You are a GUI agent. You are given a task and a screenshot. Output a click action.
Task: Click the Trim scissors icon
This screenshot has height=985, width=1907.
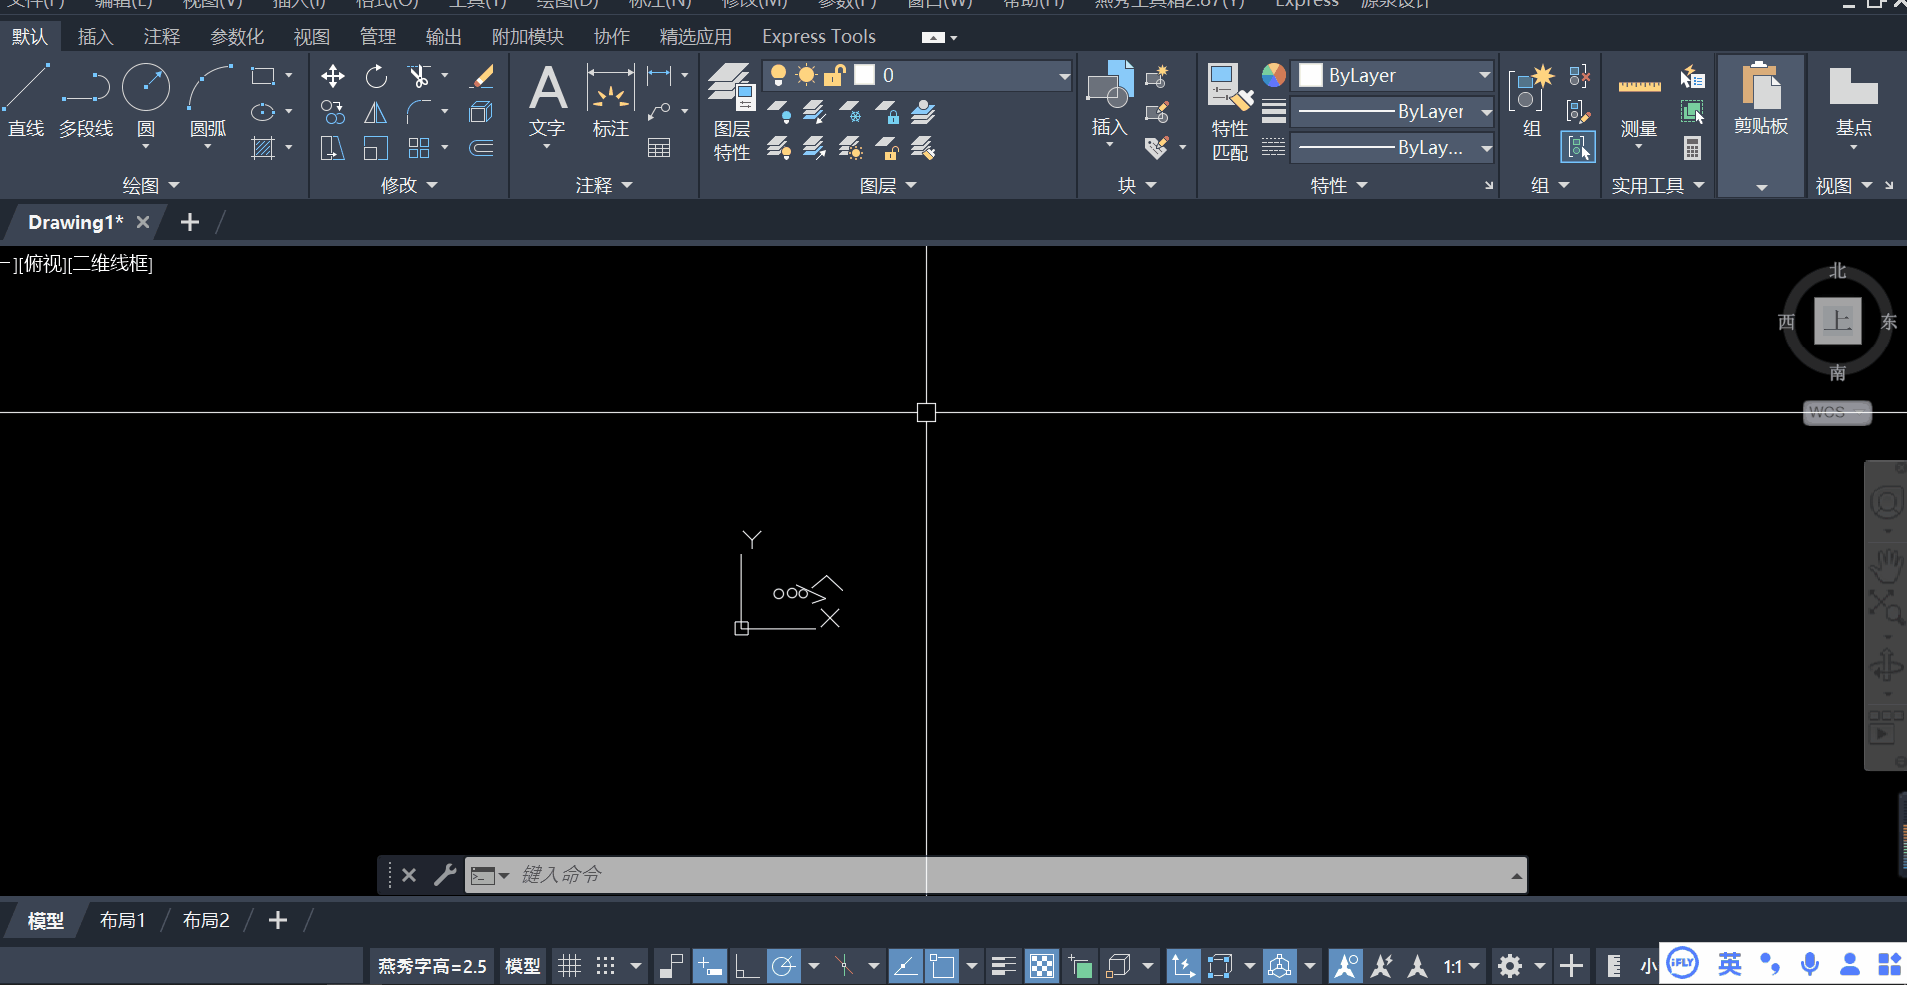click(x=419, y=76)
